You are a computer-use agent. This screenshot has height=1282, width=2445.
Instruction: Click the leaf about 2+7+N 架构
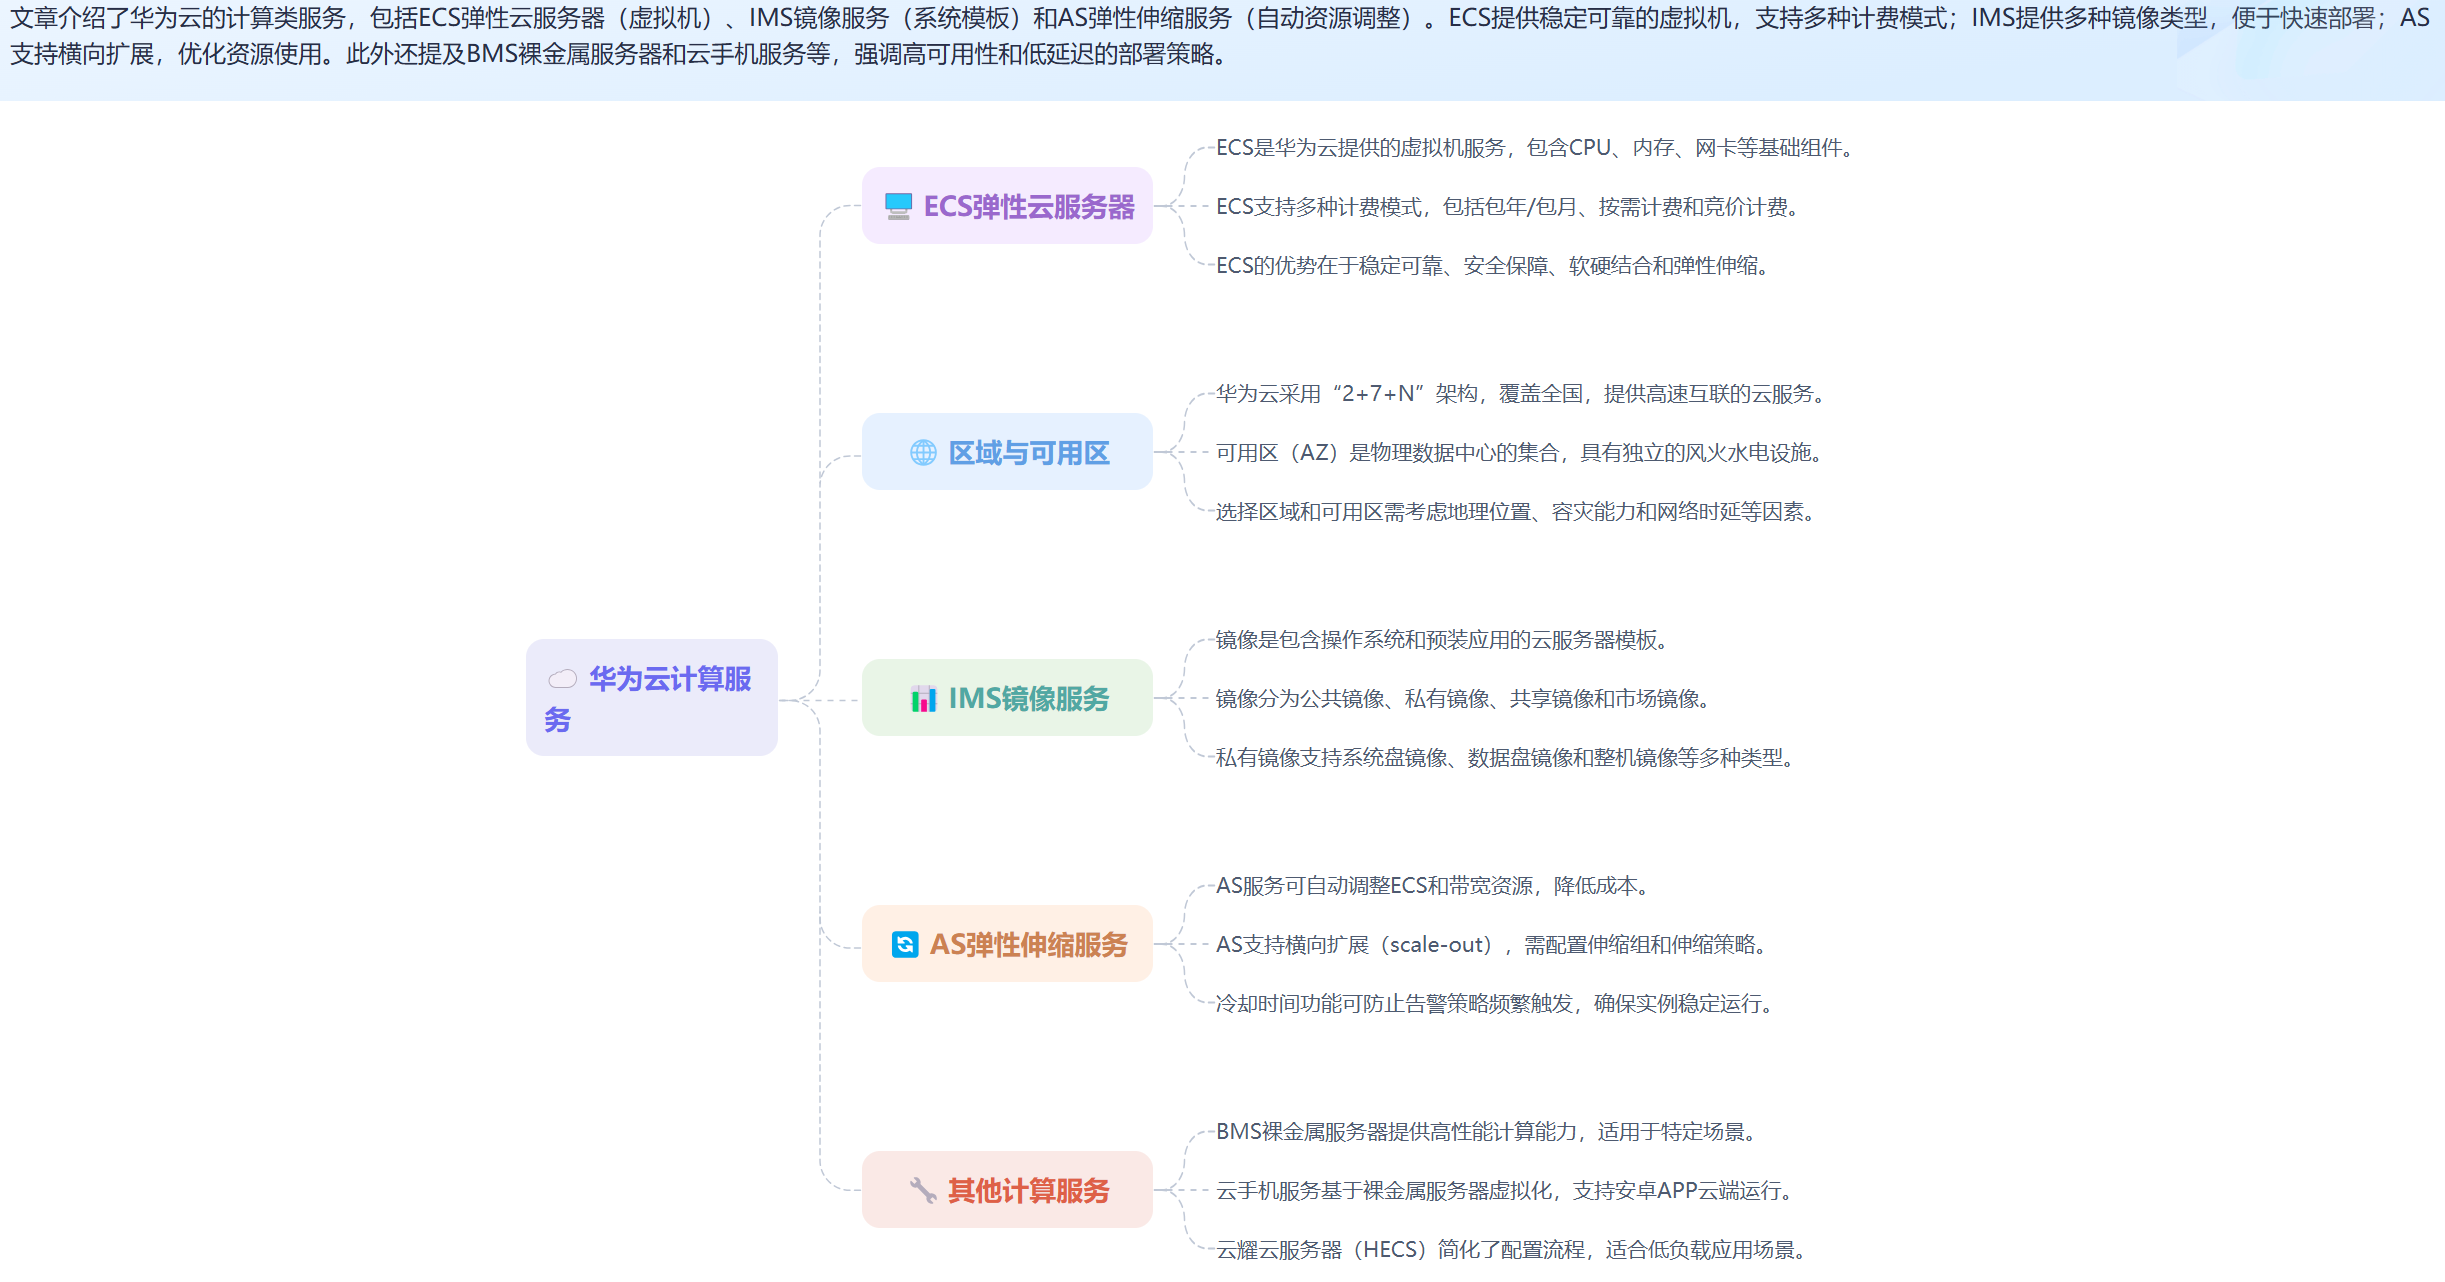[1520, 394]
